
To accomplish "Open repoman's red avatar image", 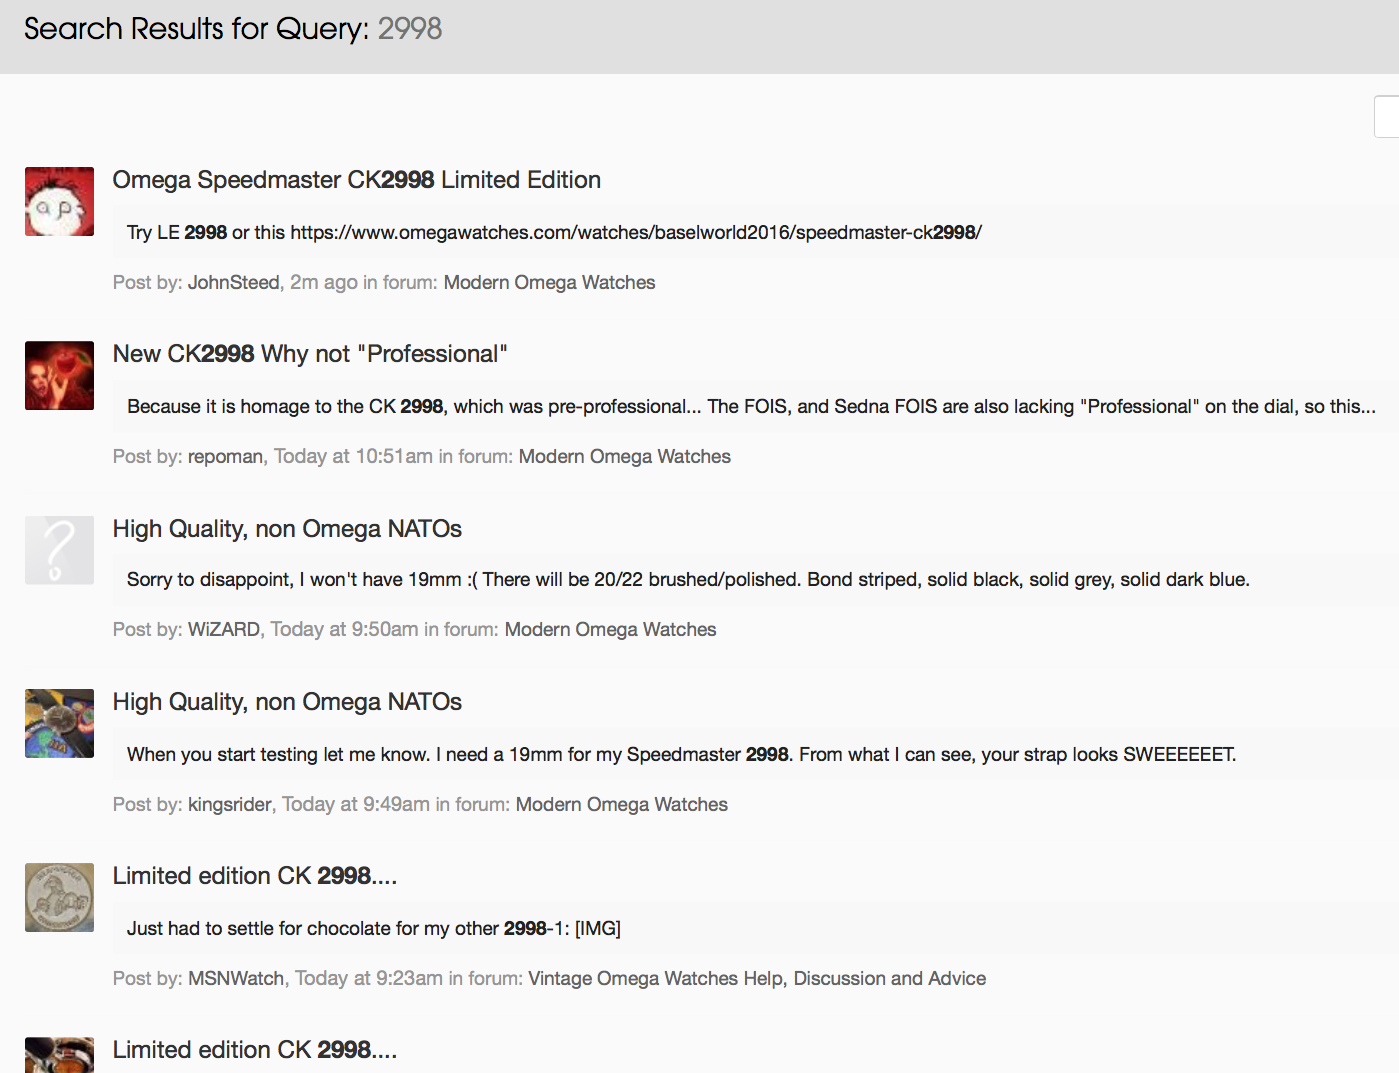I will [x=59, y=376].
